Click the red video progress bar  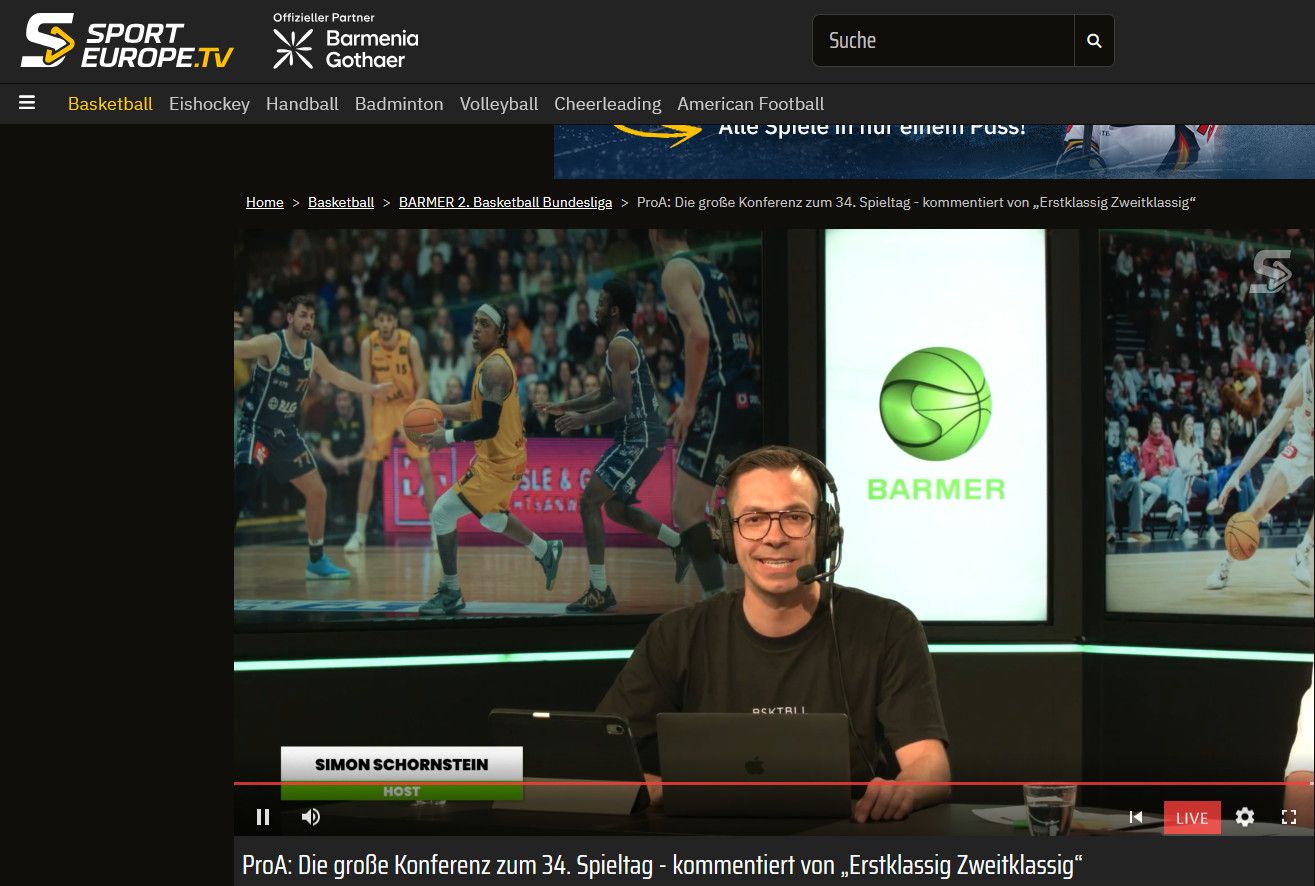pyautogui.click(x=774, y=784)
